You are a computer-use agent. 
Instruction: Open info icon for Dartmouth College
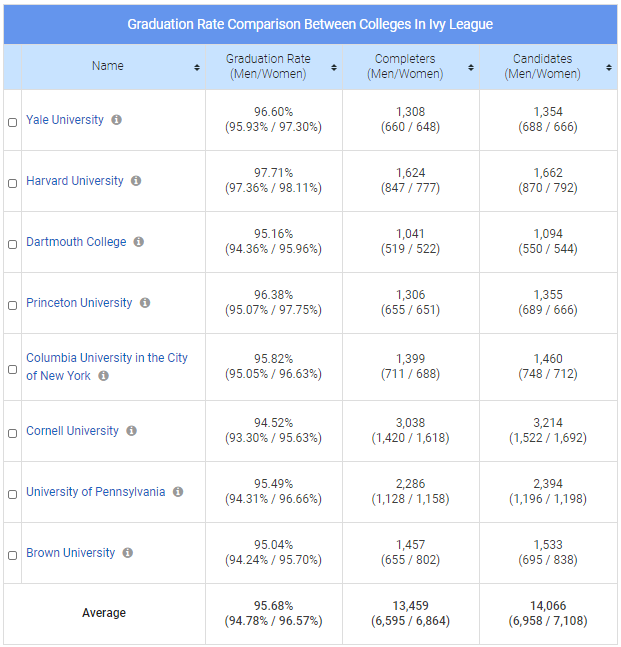[x=139, y=242]
